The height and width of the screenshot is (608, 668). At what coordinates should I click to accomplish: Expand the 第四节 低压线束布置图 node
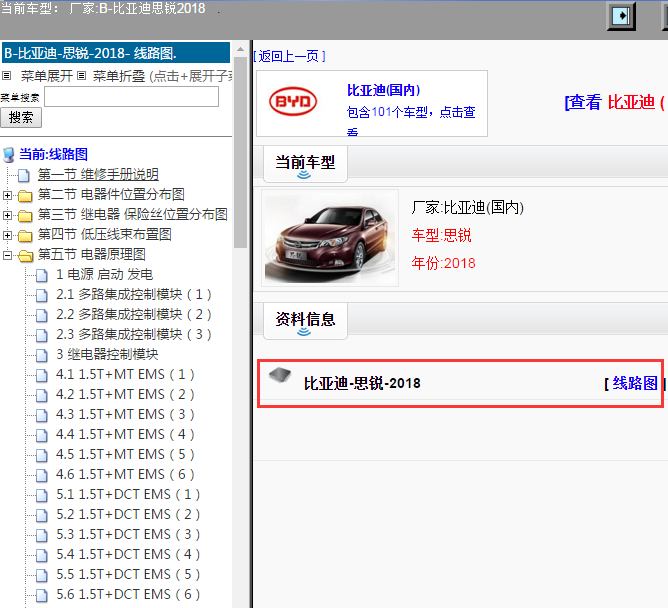[x=7, y=235]
